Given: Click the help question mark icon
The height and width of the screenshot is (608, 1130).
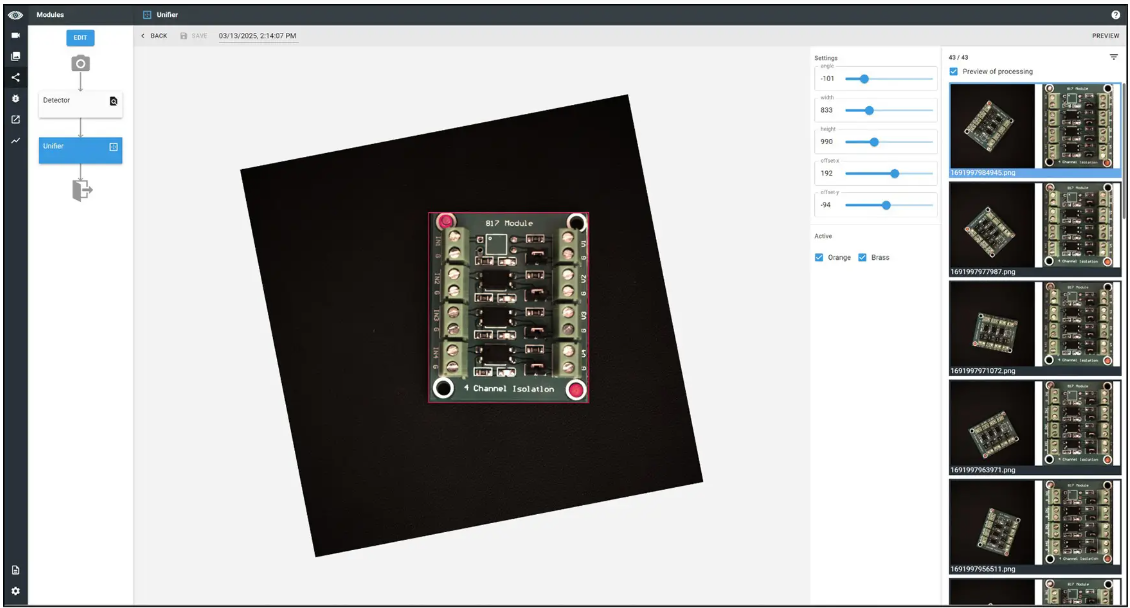Looking at the screenshot, I should (1115, 15).
